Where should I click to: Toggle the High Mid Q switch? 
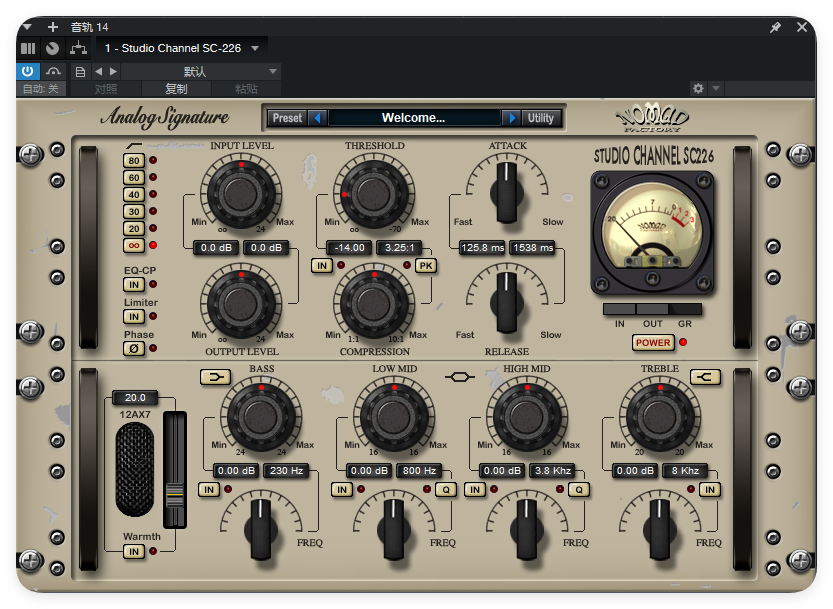click(x=579, y=490)
